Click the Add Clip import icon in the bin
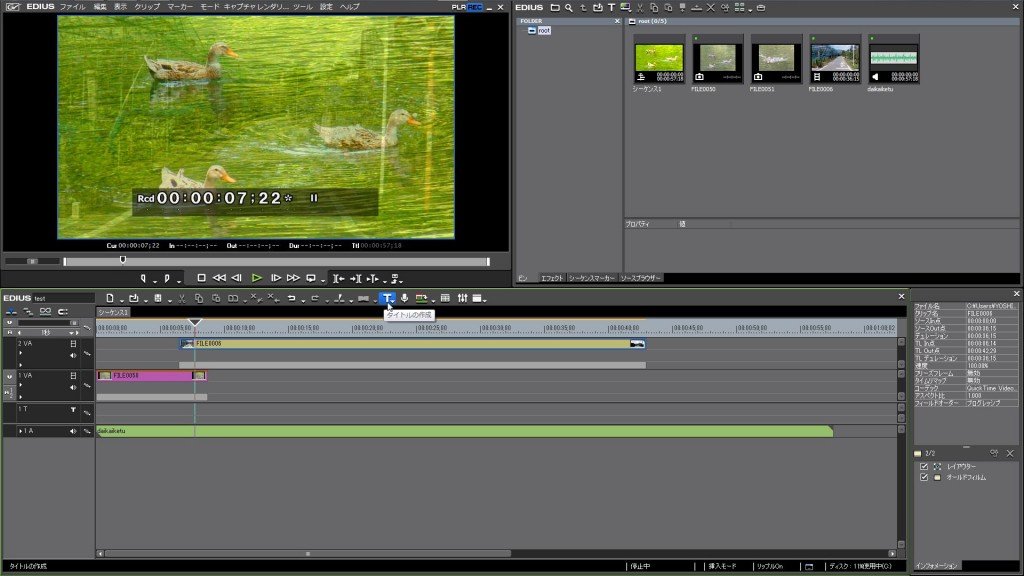 (x=598, y=8)
